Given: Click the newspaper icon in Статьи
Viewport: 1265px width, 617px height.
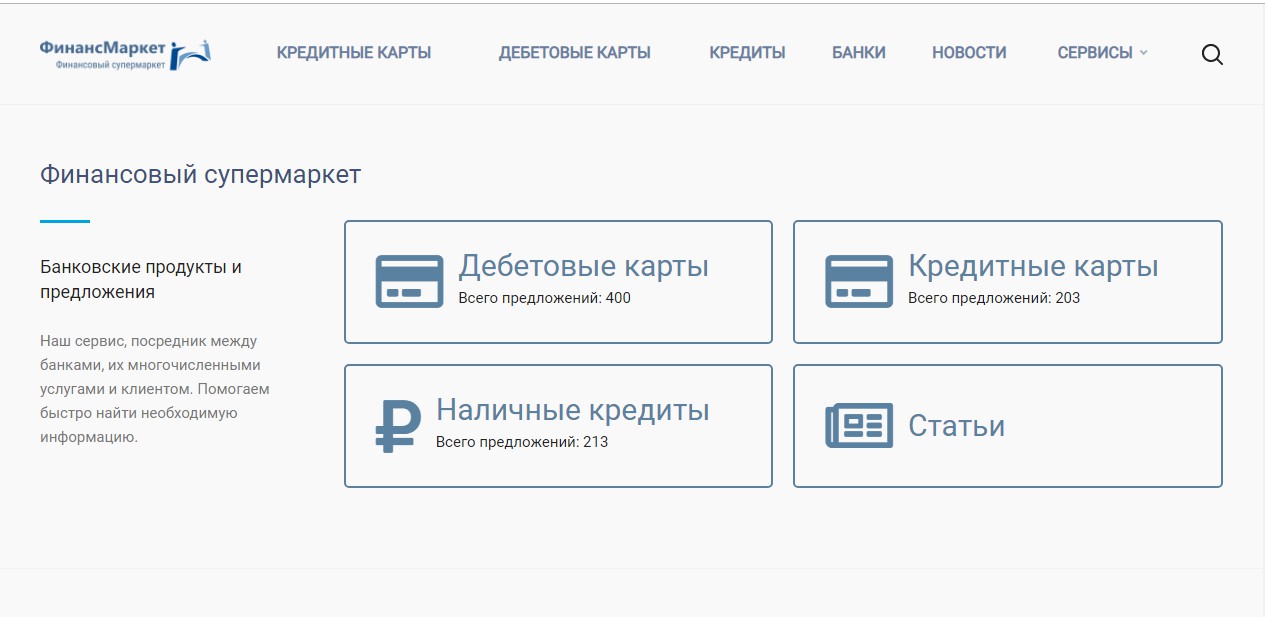Looking at the screenshot, I should pyautogui.click(x=859, y=426).
